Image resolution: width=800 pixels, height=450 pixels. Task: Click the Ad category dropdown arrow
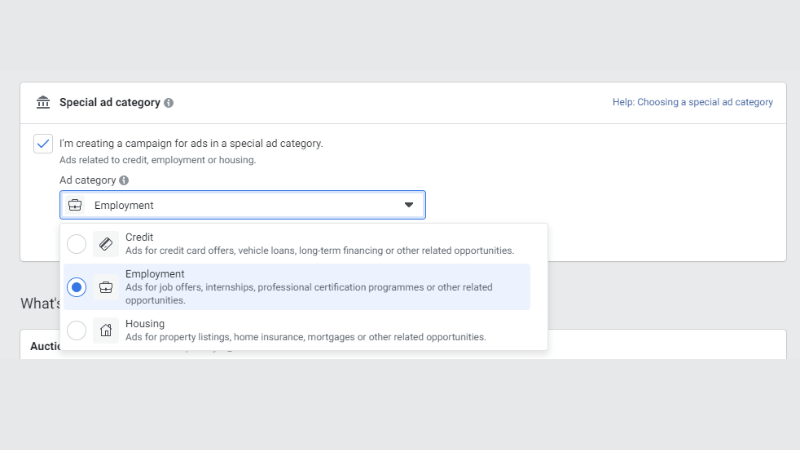pyautogui.click(x=408, y=205)
